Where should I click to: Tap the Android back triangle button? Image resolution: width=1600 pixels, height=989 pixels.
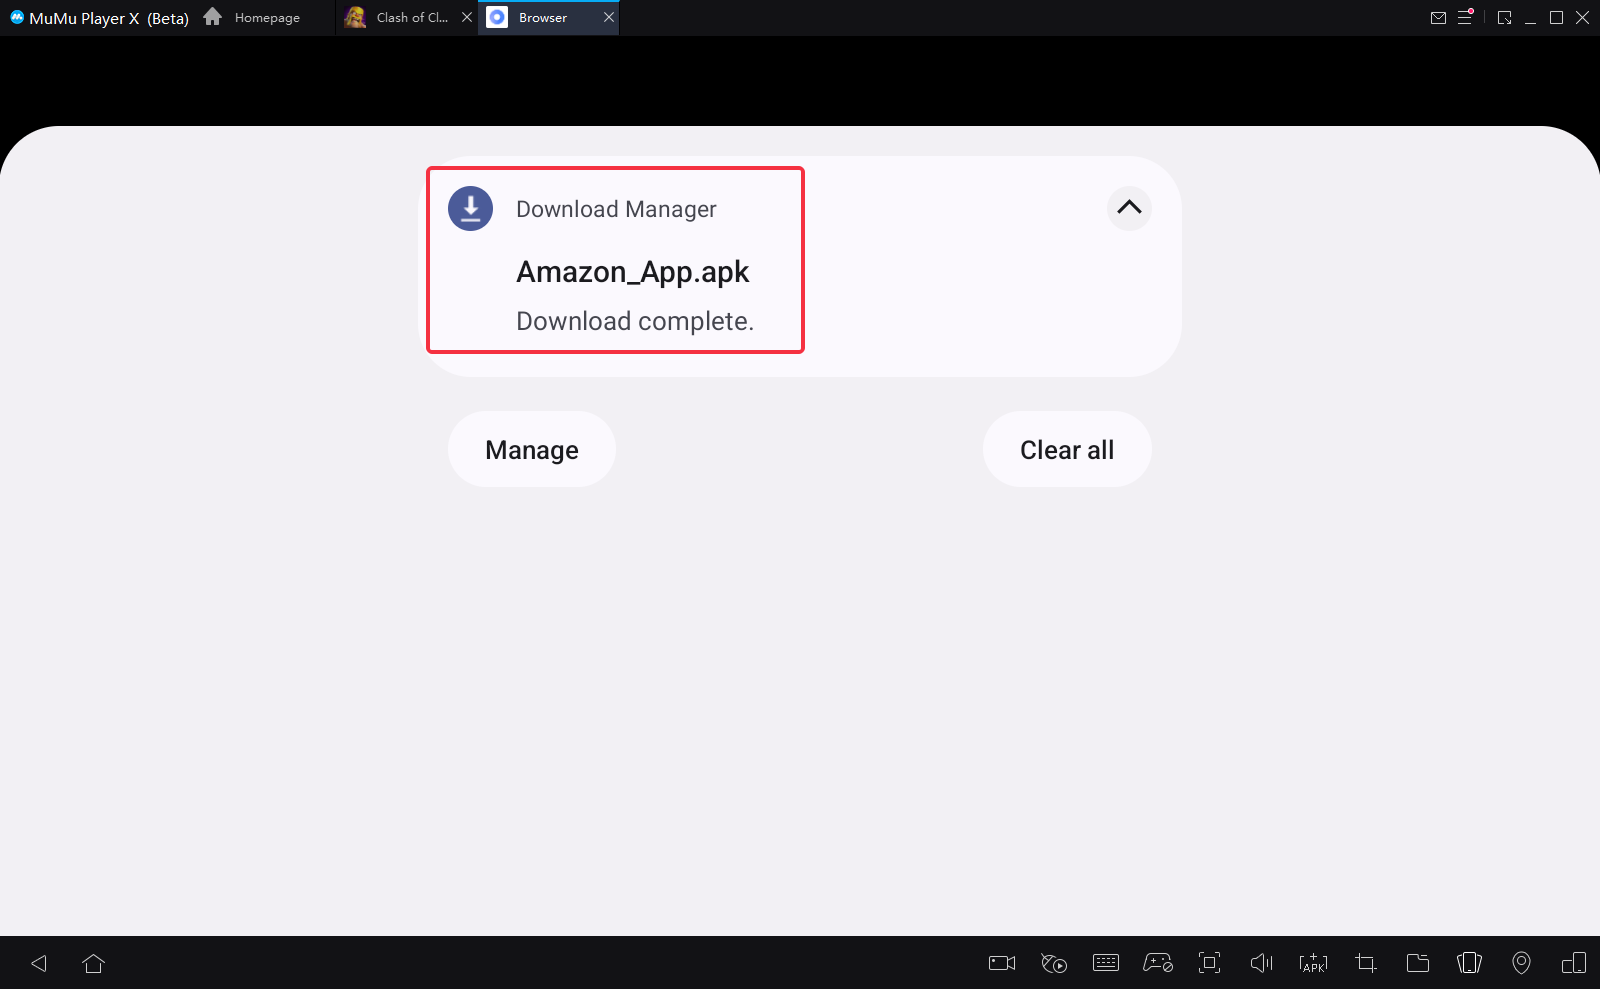(39, 963)
